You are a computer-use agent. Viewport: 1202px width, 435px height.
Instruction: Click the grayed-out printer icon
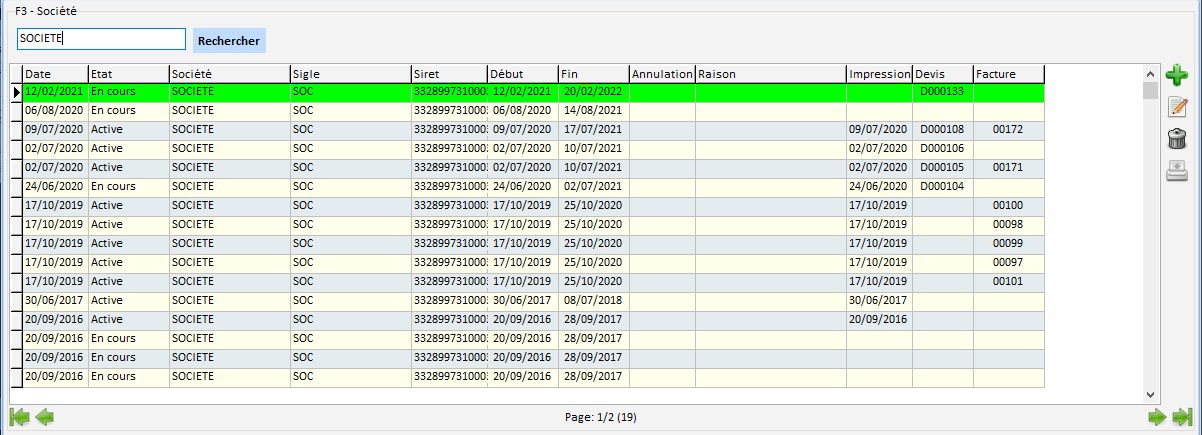tap(1177, 171)
